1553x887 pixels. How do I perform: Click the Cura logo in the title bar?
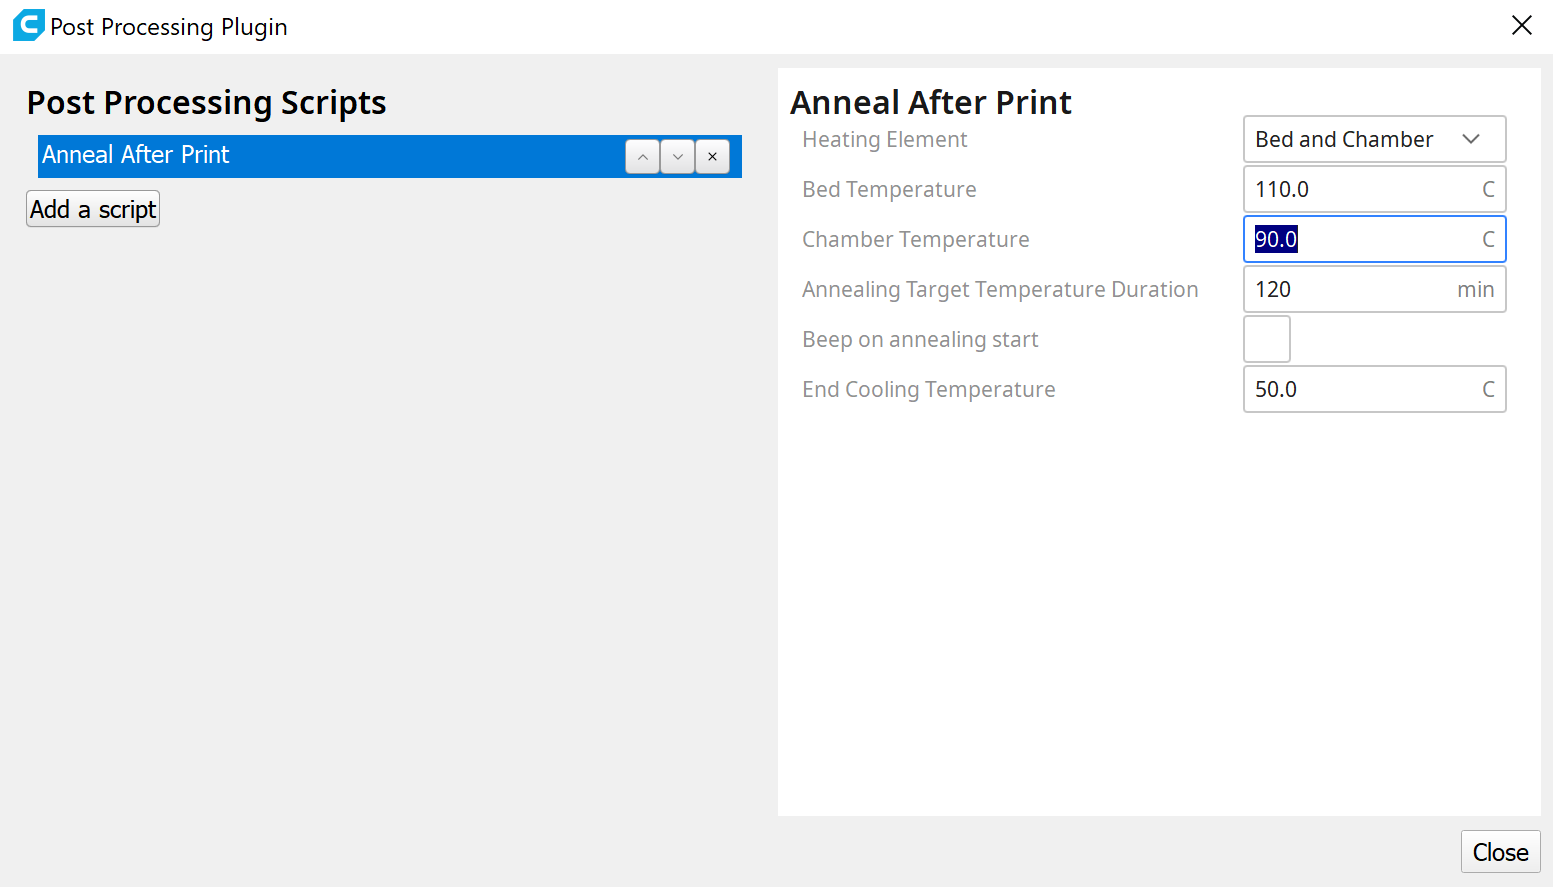click(x=26, y=24)
